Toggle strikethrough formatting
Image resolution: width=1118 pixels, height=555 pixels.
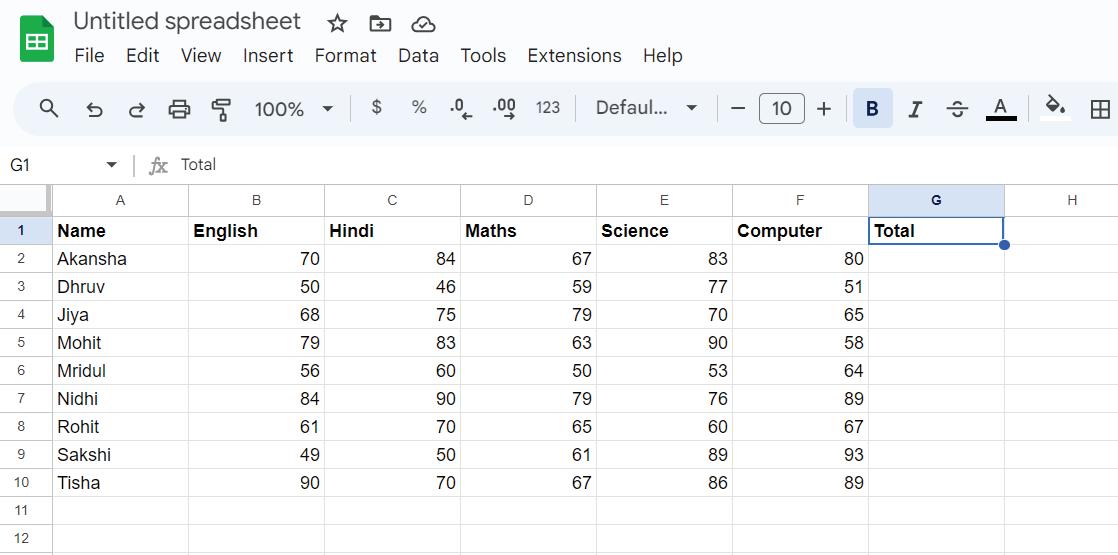(x=957, y=109)
